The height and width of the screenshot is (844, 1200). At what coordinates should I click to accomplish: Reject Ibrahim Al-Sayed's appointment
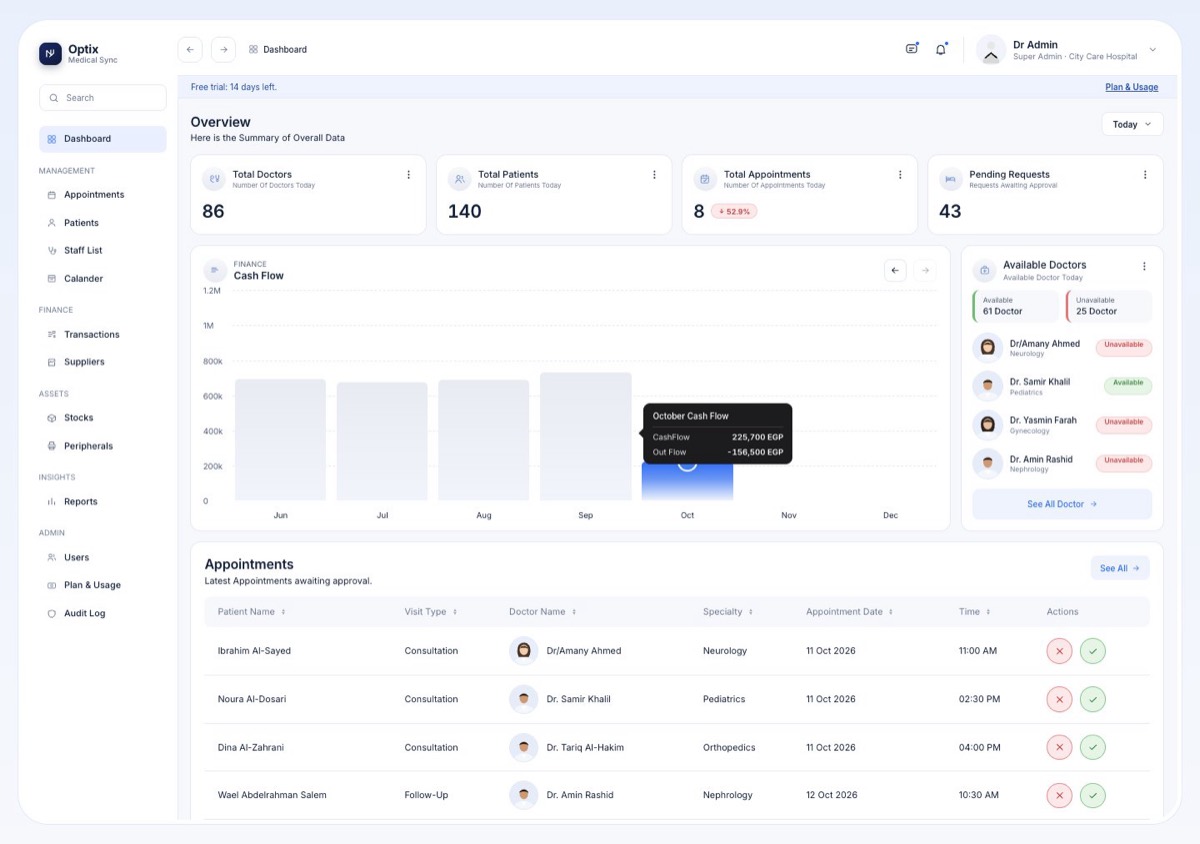point(1059,651)
